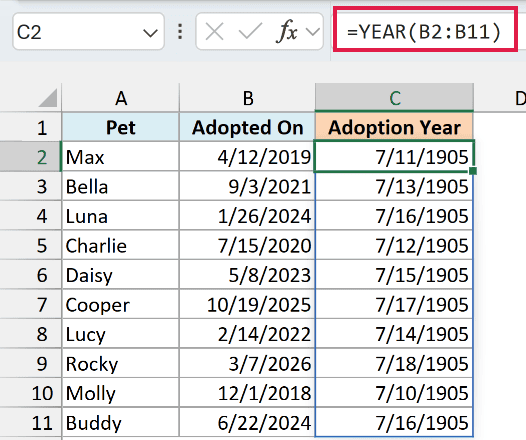Viewport: 526px width, 440px height.
Task: Click the date cell 7/15/2020
Action: tap(248, 245)
